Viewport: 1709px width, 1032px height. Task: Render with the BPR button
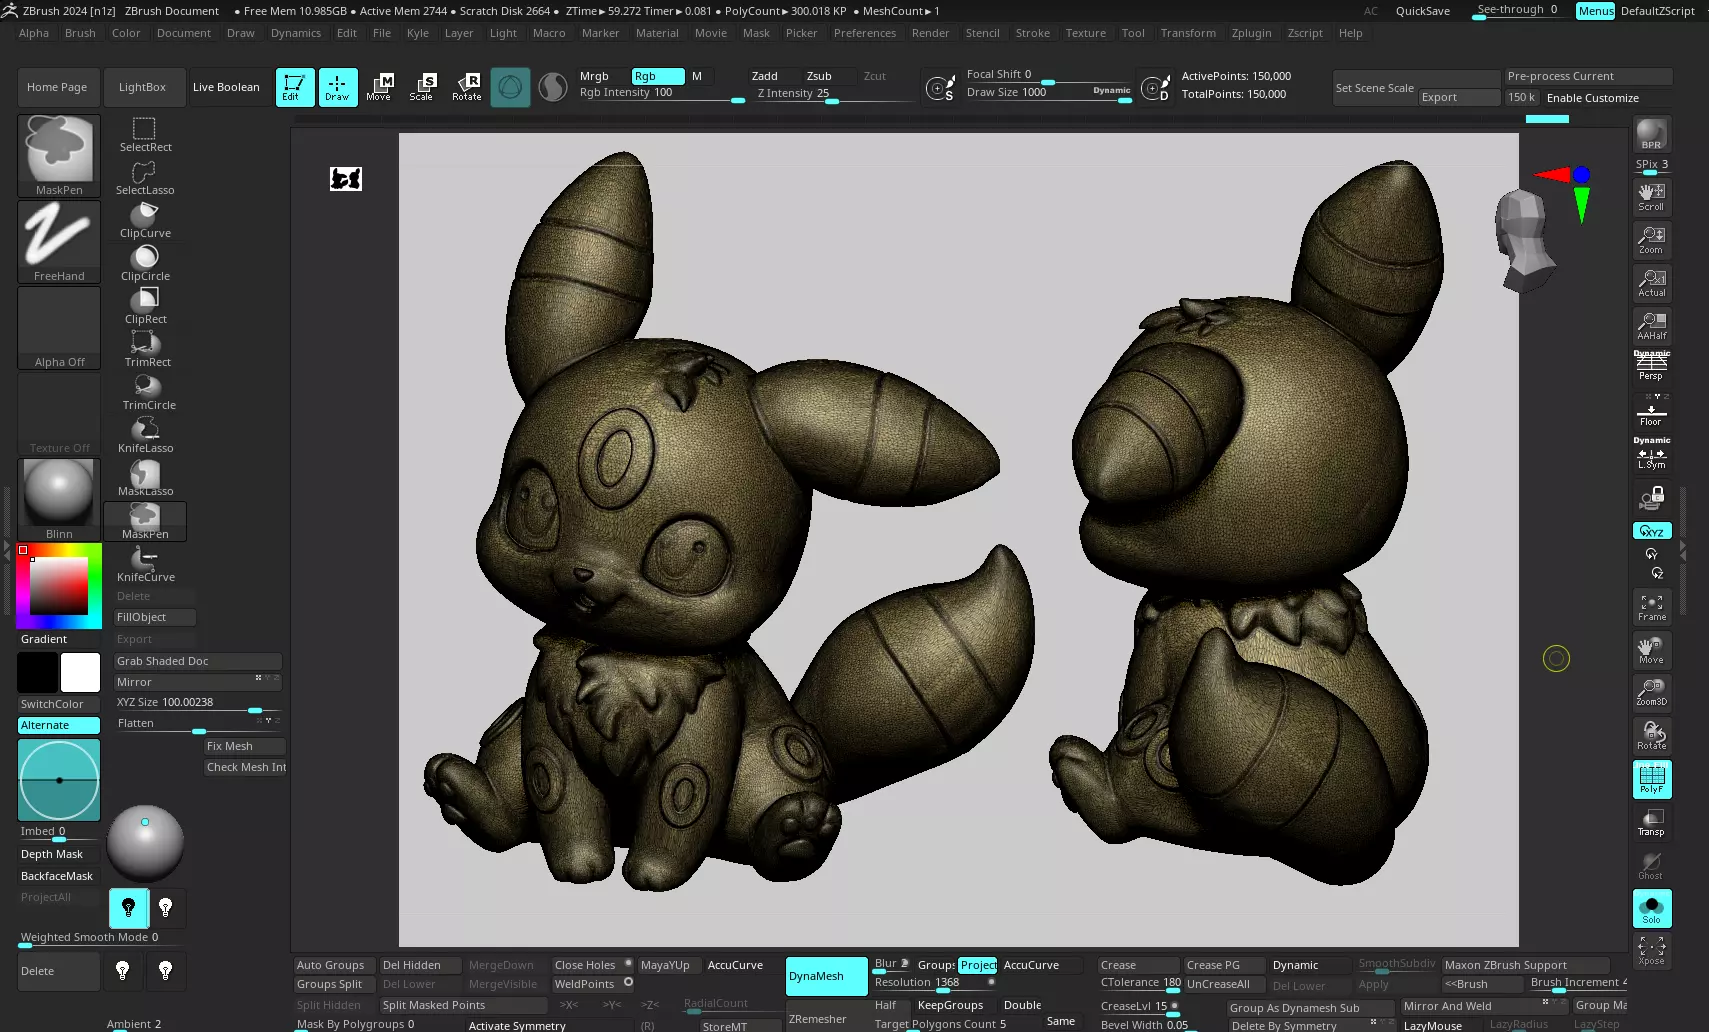pyautogui.click(x=1651, y=134)
